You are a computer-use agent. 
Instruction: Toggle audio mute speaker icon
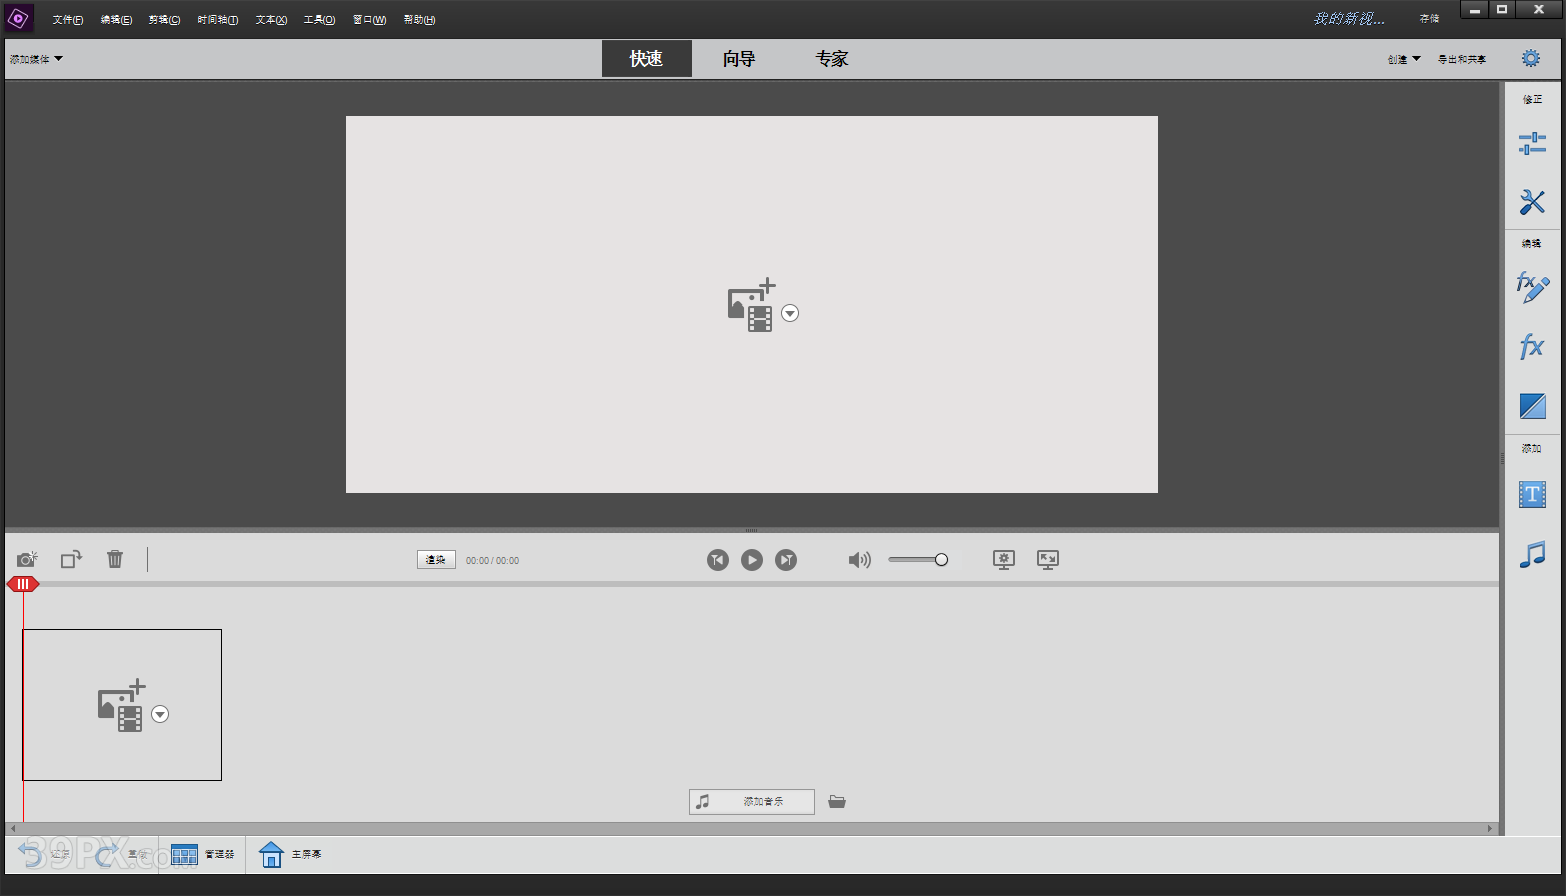click(859, 560)
